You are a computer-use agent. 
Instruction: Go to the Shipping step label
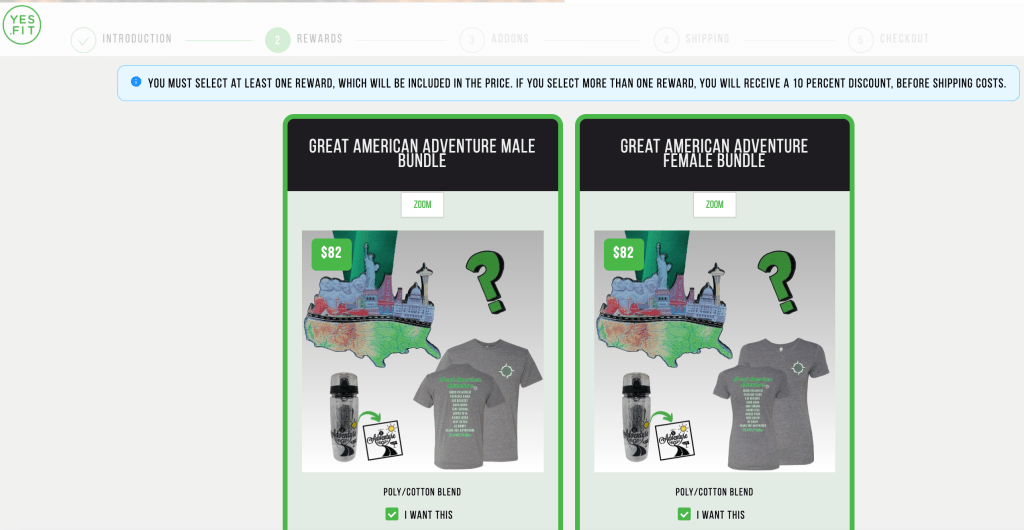coord(707,39)
